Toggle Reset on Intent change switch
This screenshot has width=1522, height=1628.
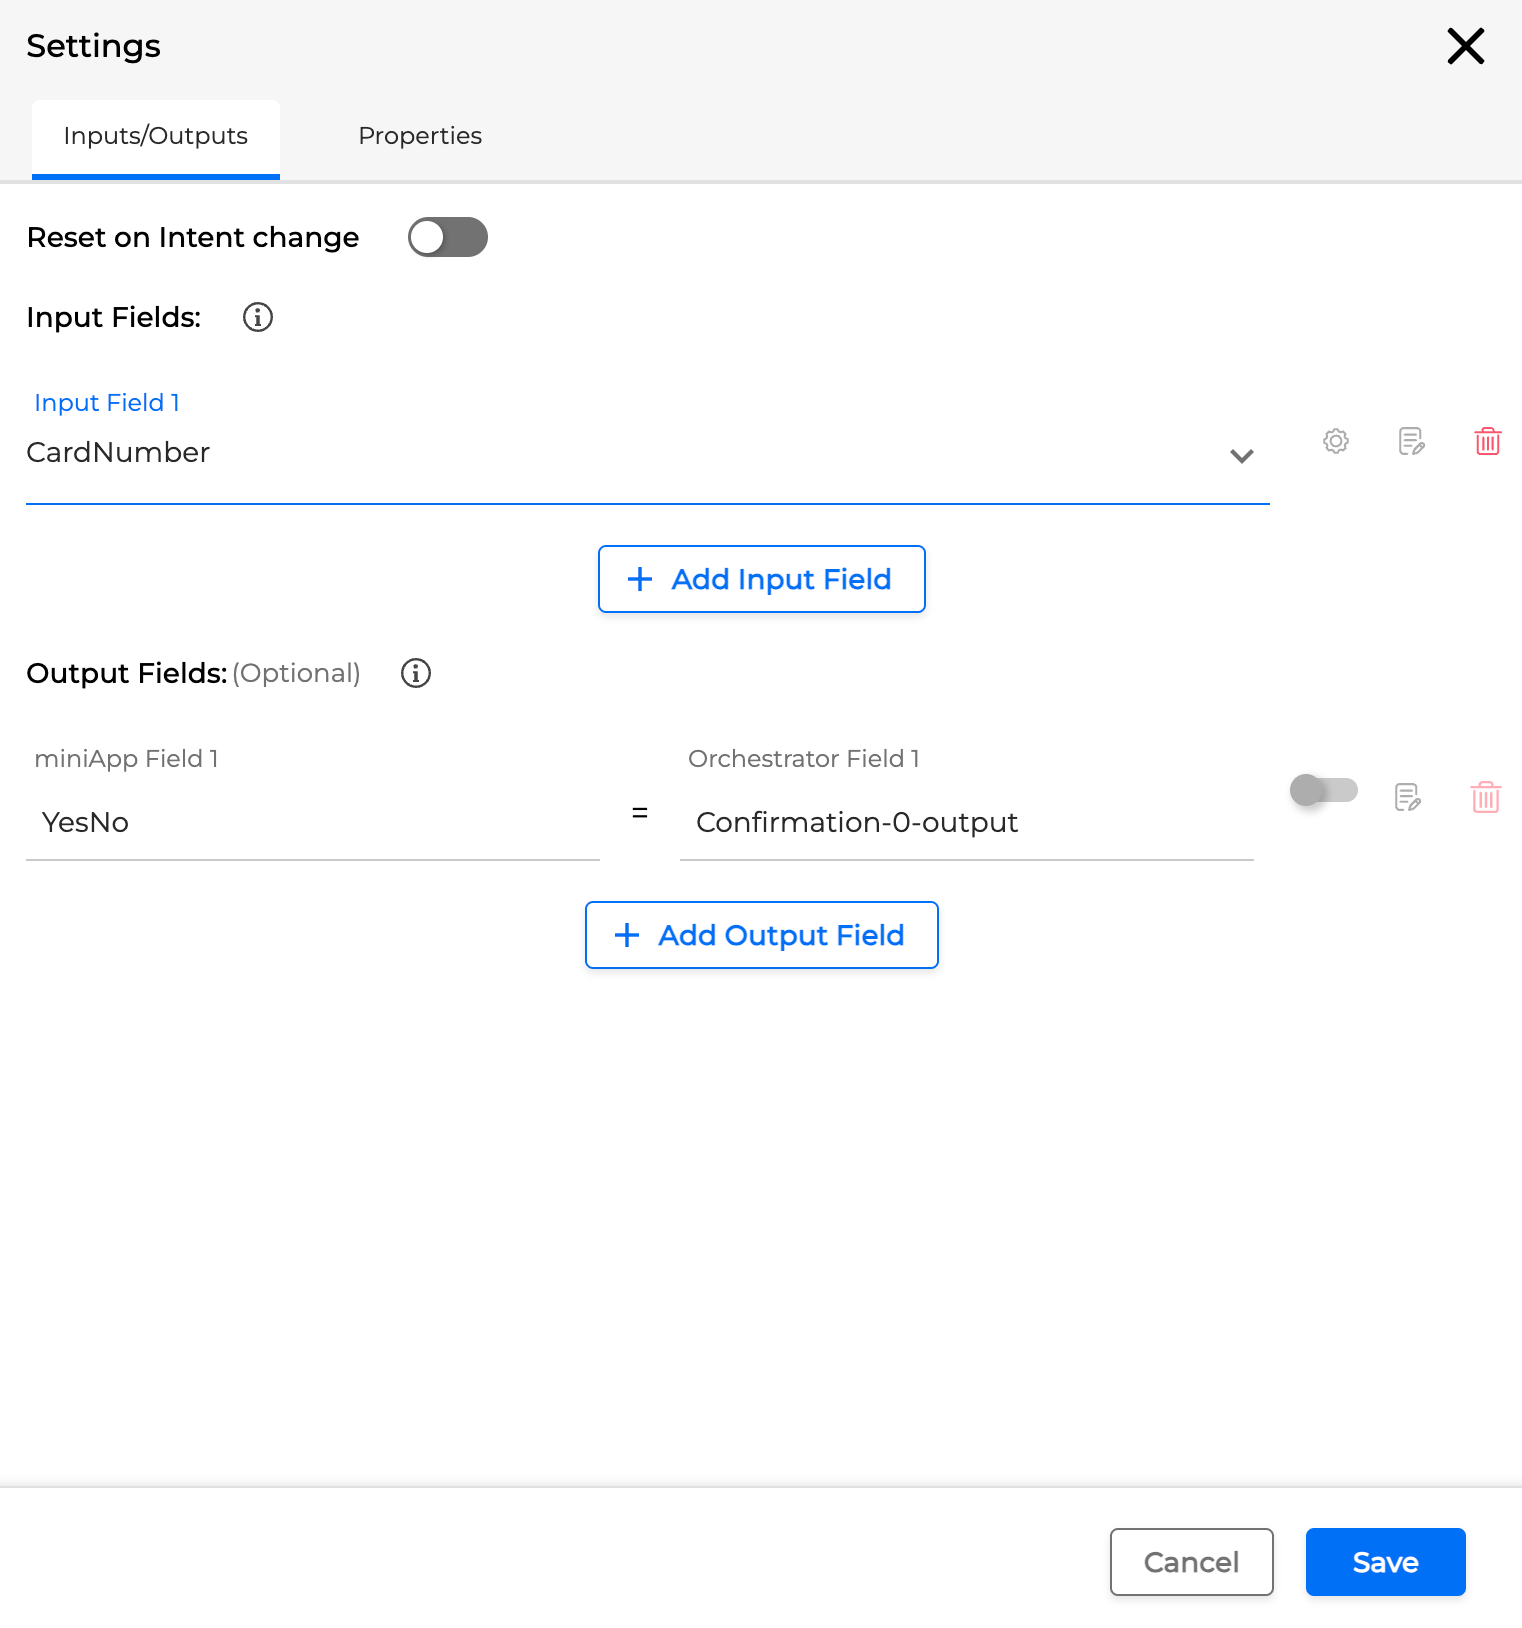(x=448, y=237)
